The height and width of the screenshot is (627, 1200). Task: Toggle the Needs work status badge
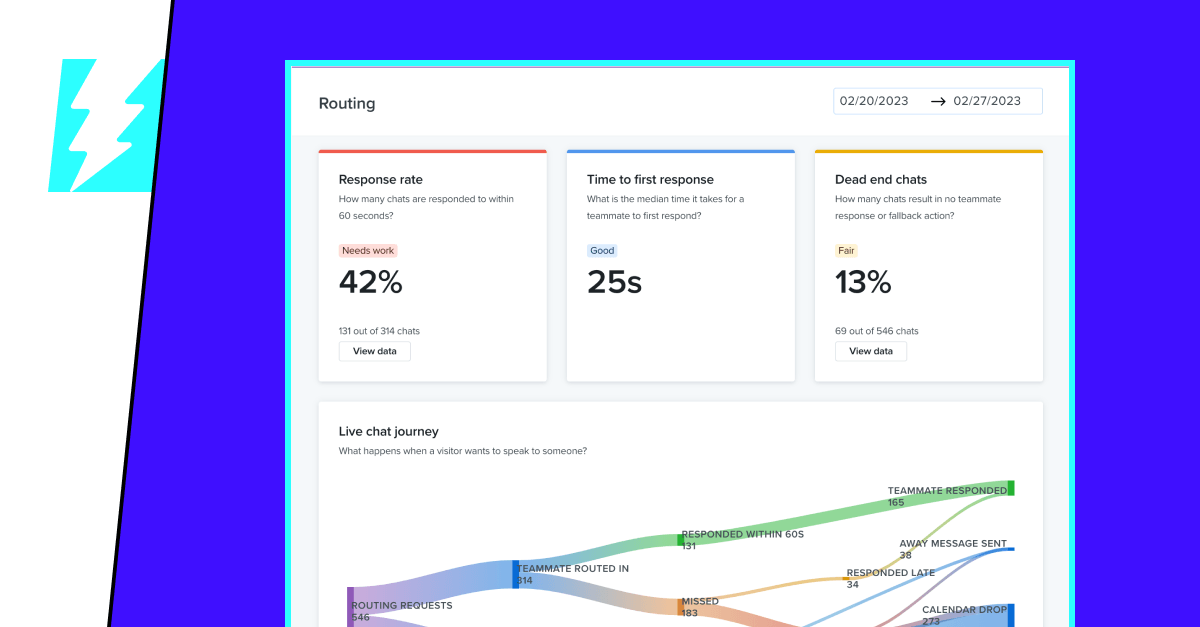click(368, 250)
